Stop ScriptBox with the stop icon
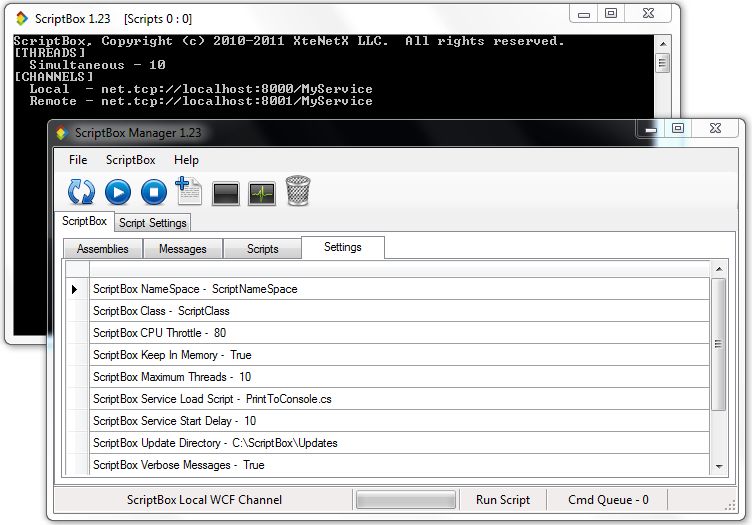752x525 pixels. [154, 192]
